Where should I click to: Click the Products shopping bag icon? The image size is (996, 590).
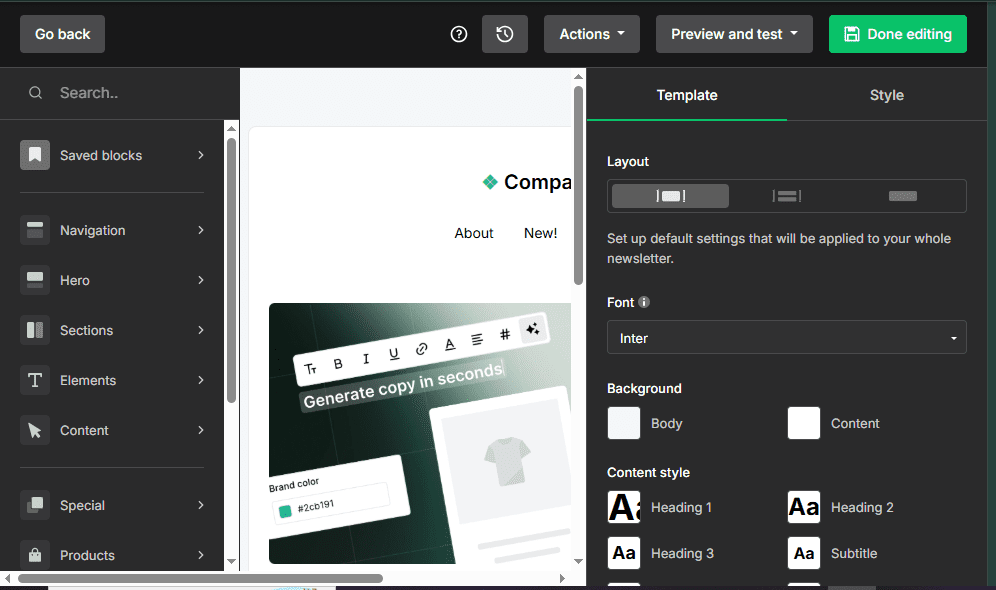[35, 555]
